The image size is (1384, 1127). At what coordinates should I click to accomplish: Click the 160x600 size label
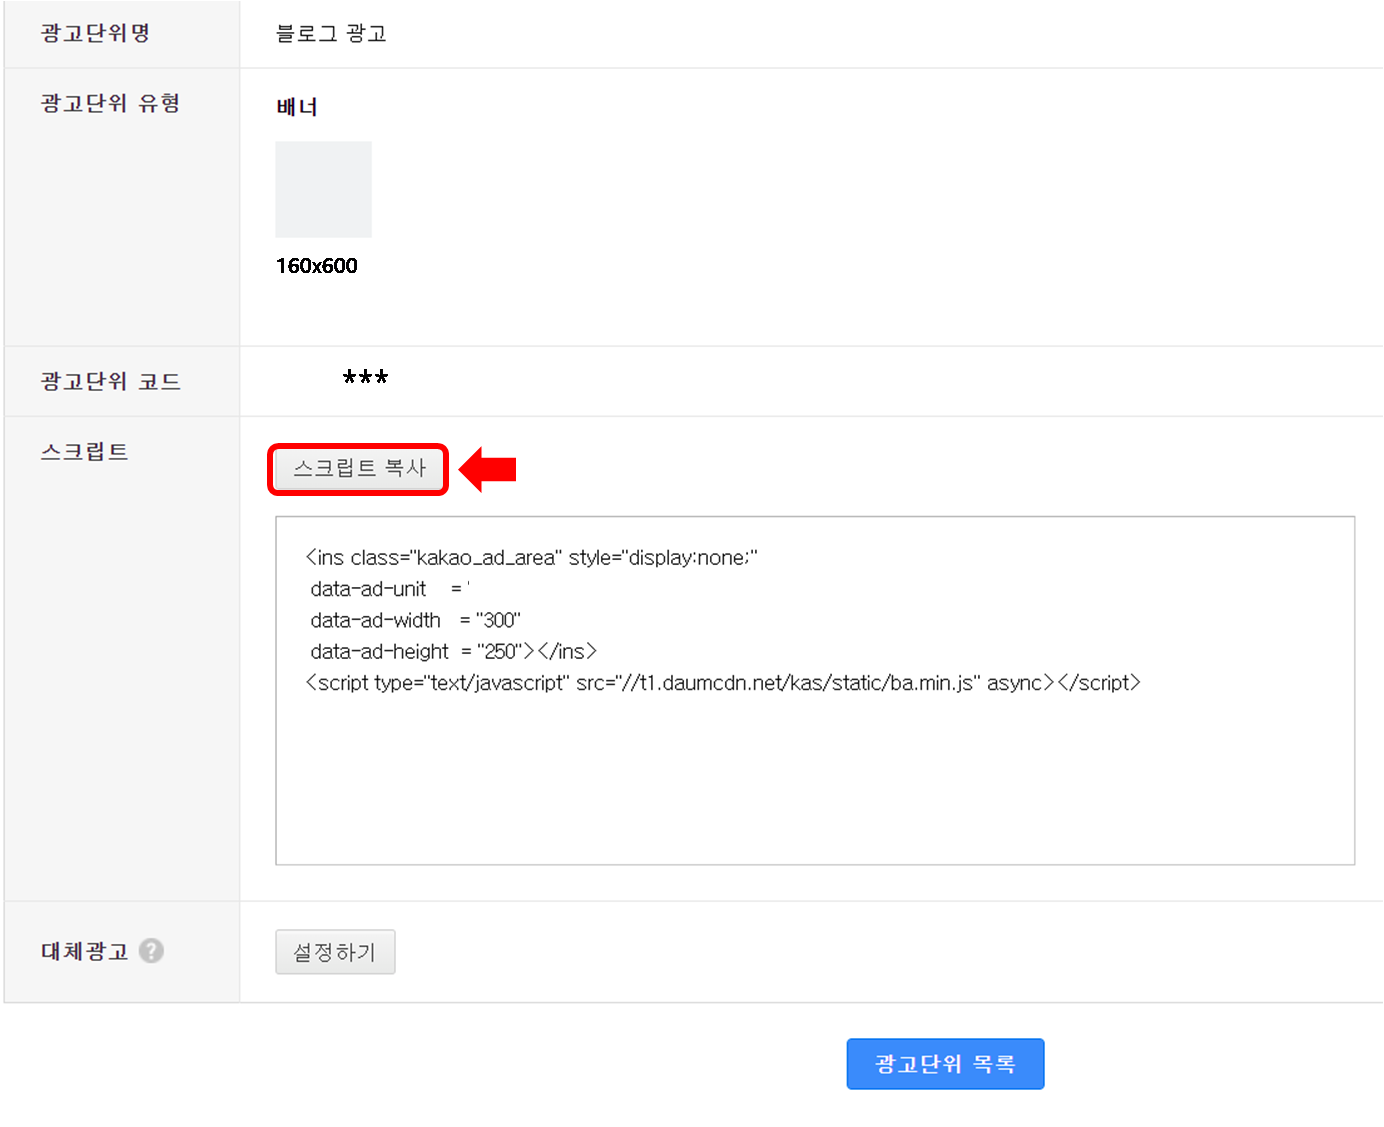[x=316, y=266]
